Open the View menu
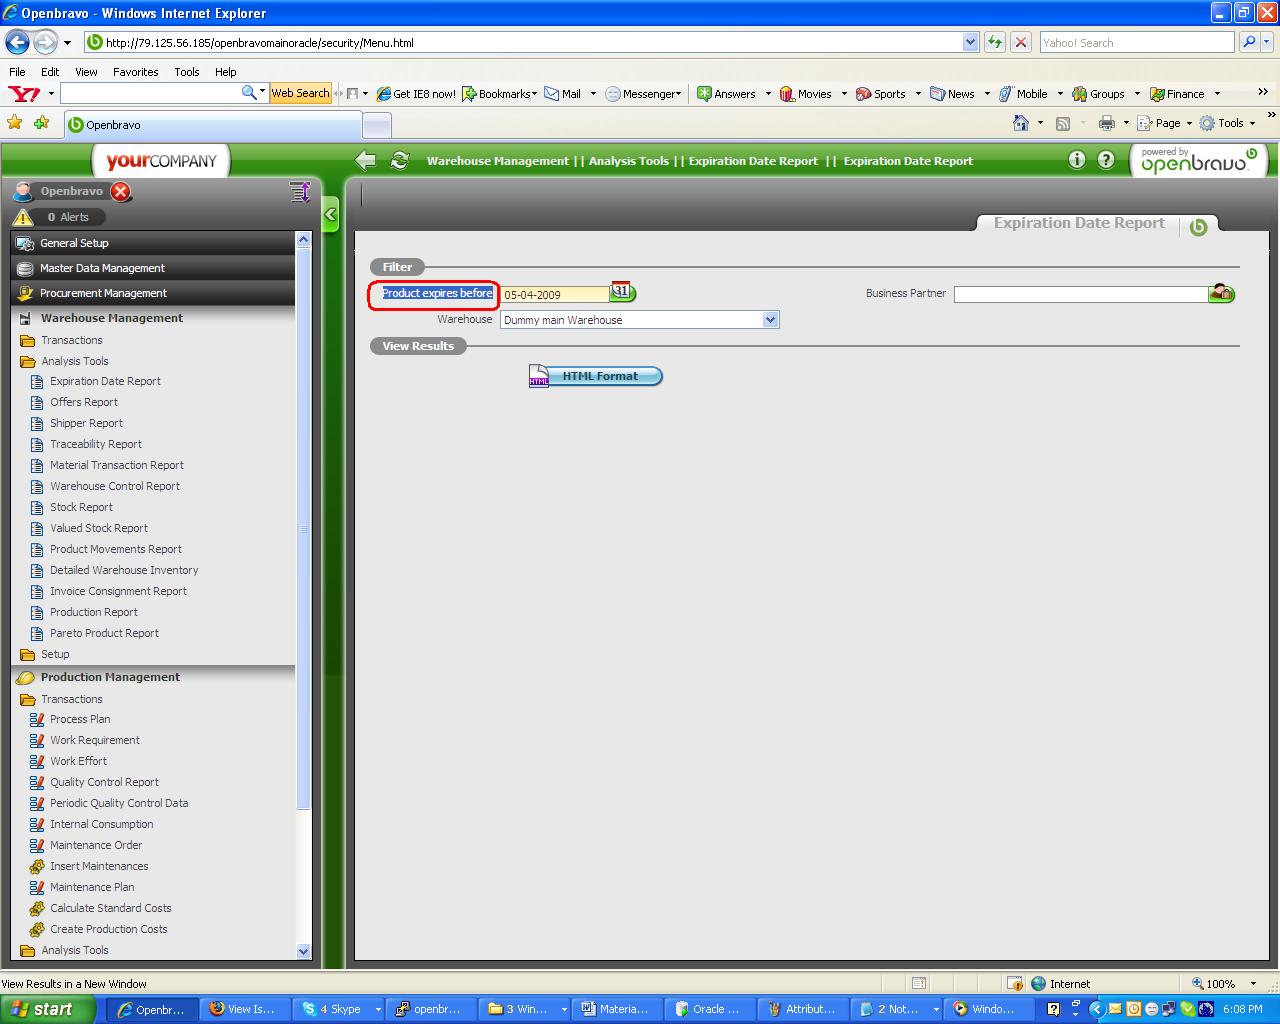This screenshot has height=1024, width=1280. coord(86,72)
